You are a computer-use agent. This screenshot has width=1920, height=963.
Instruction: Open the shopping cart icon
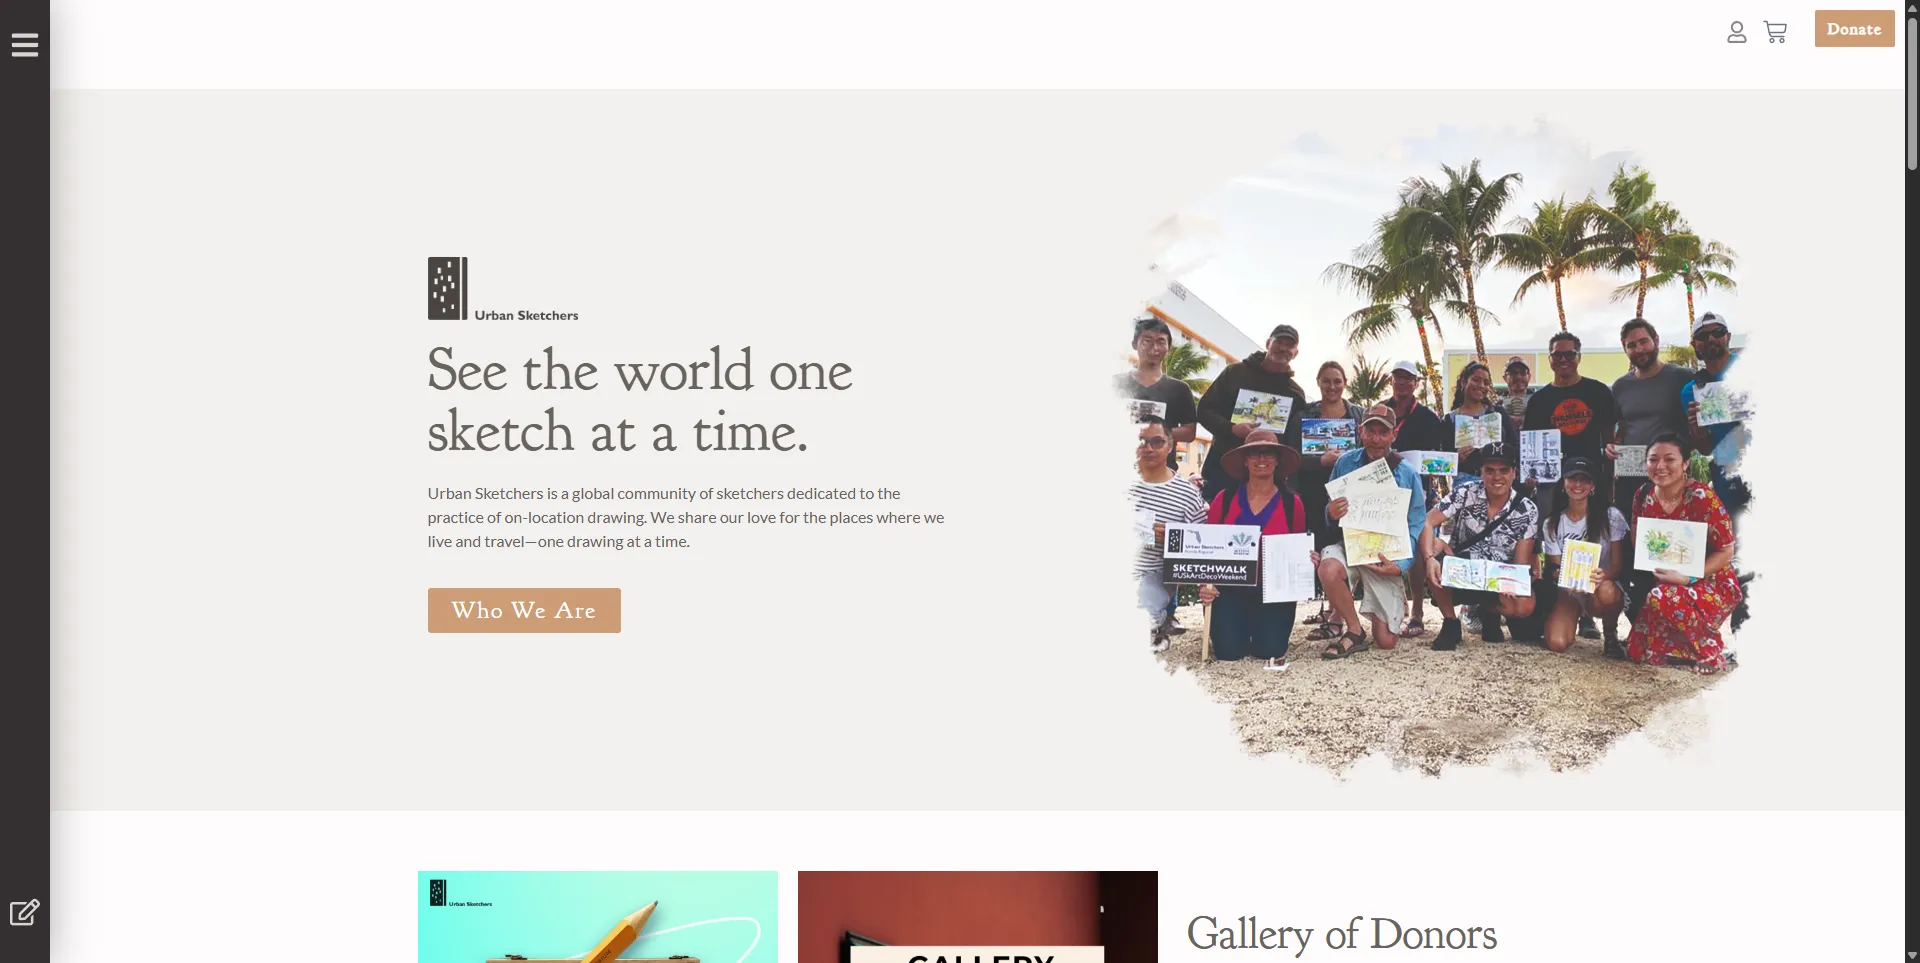(x=1776, y=33)
